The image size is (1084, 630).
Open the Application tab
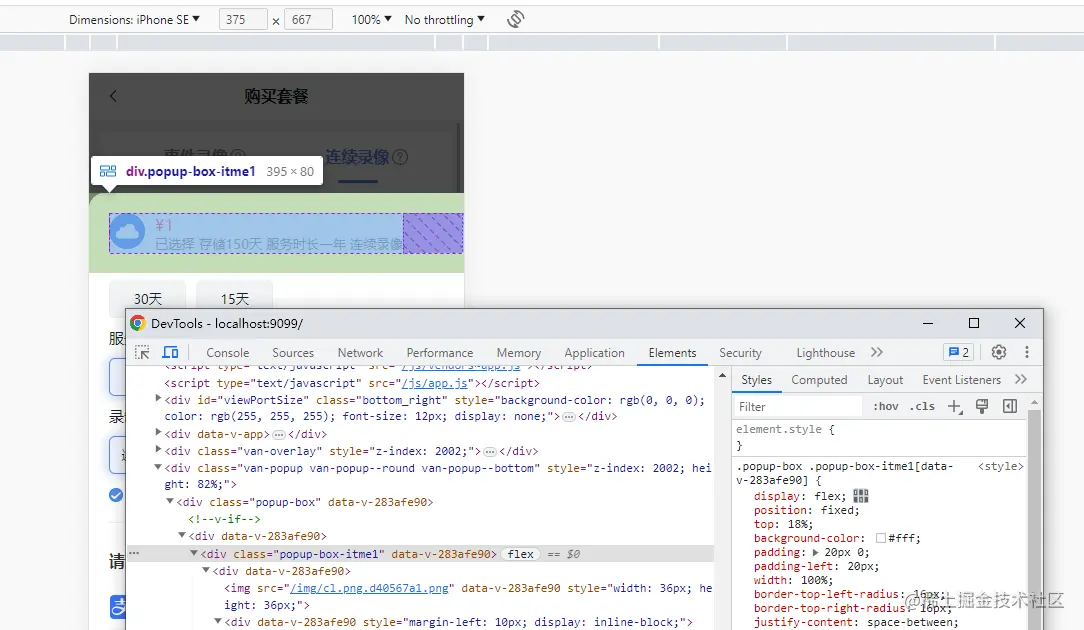click(x=595, y=353)
